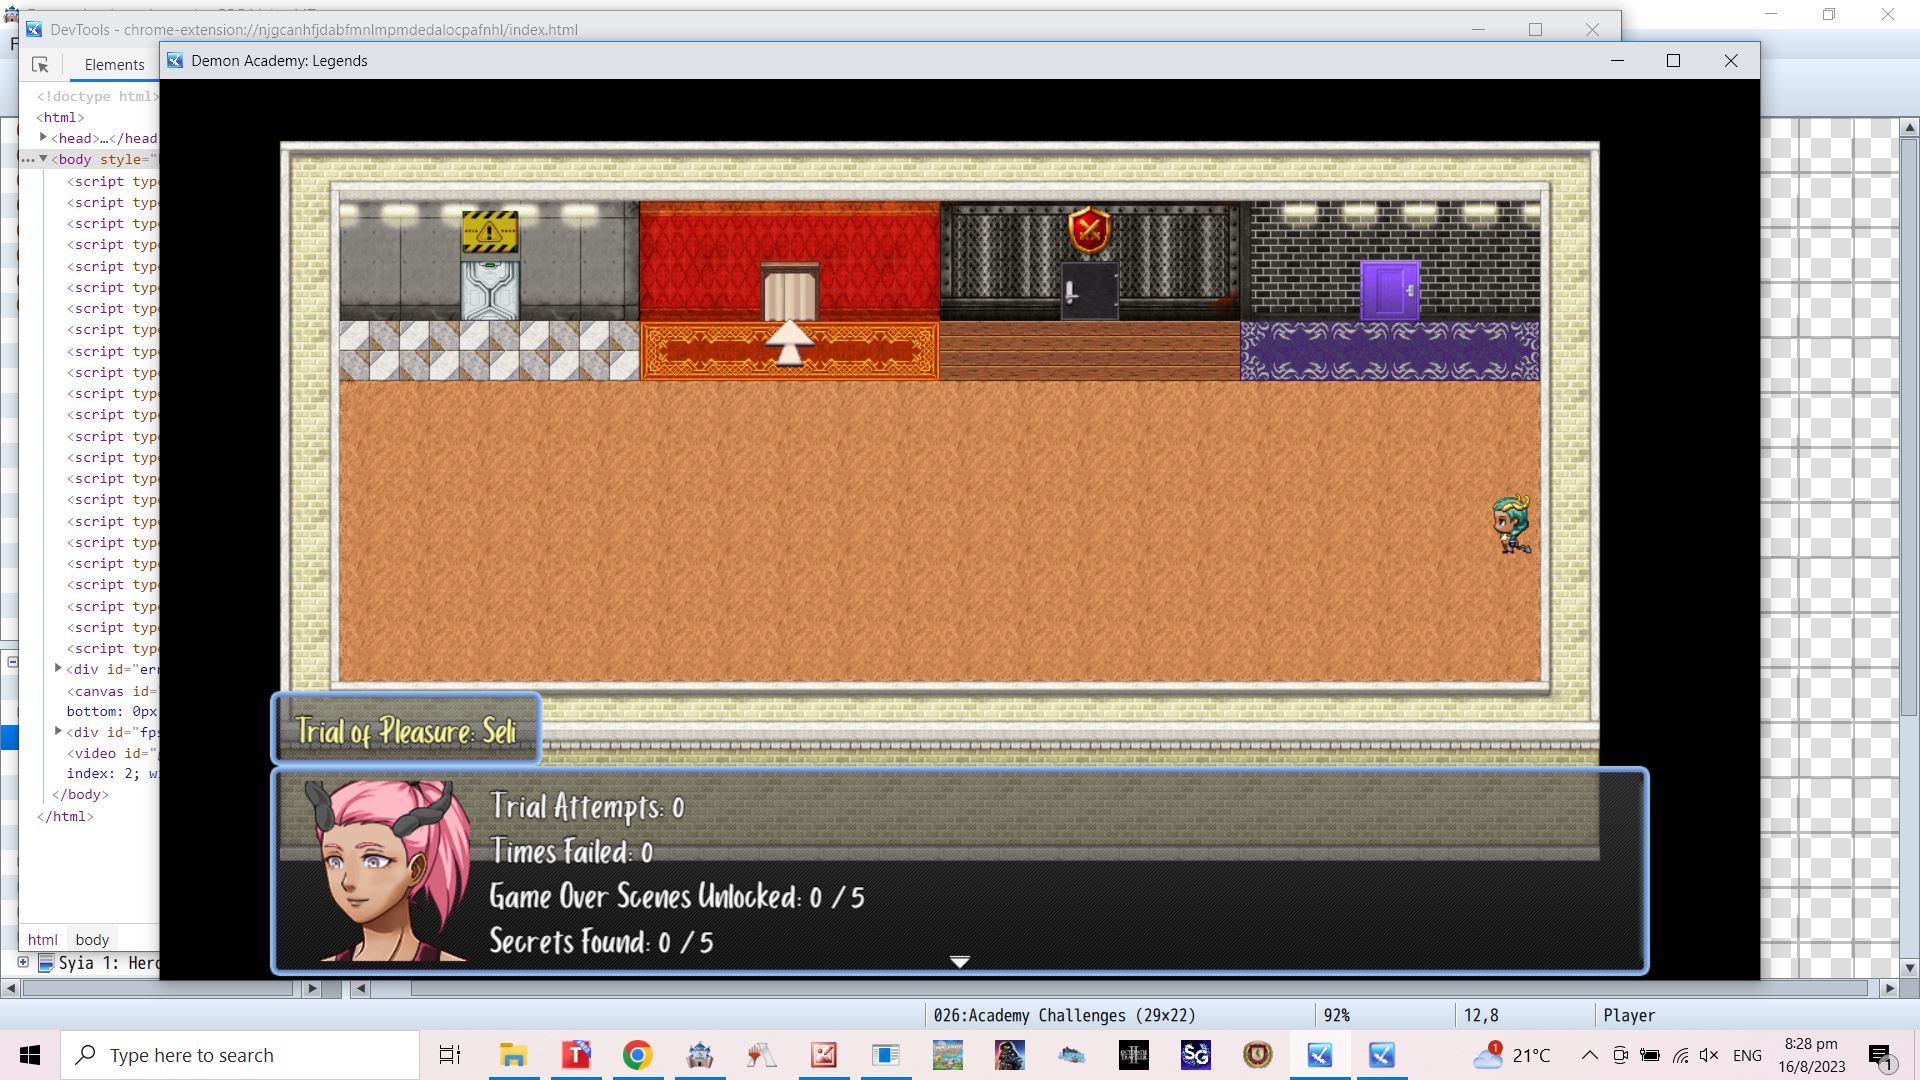Click the Player status bar entry
The height and width of the screenshot is (1080, 1920).
[1629, 1015]
